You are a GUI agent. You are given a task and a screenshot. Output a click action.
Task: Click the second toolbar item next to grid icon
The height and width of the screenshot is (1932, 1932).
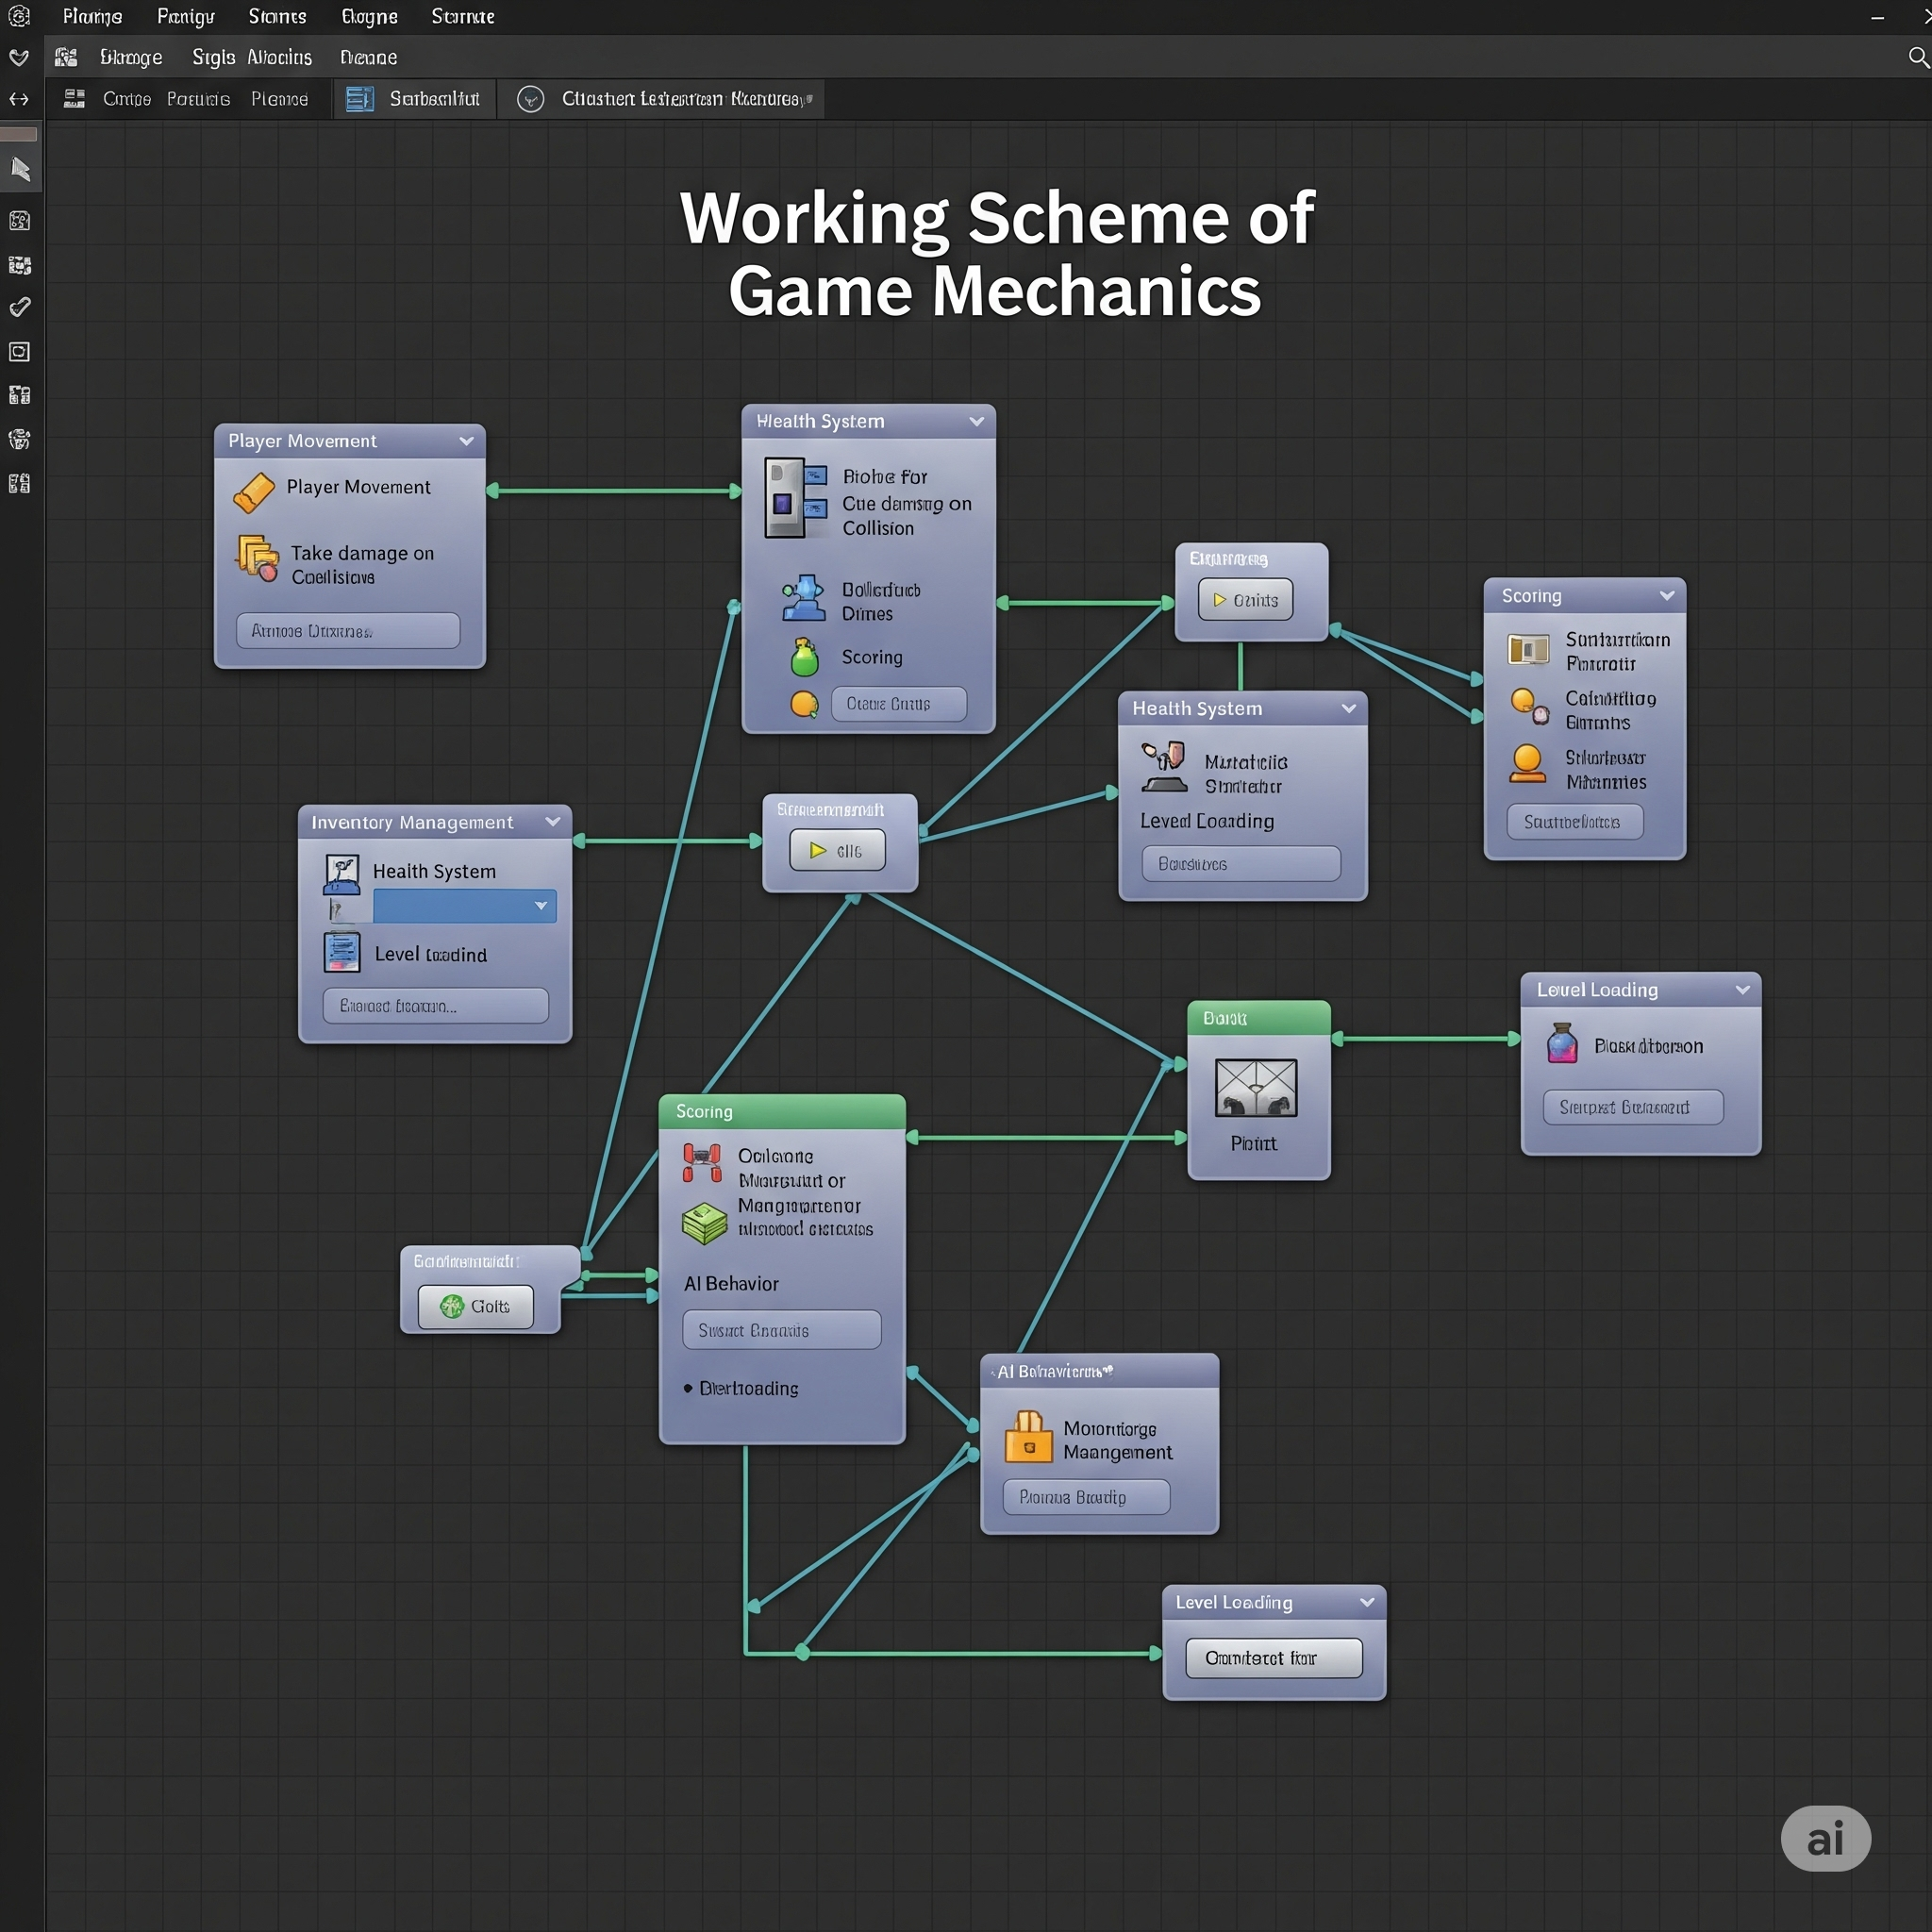[x=131, y=58]
